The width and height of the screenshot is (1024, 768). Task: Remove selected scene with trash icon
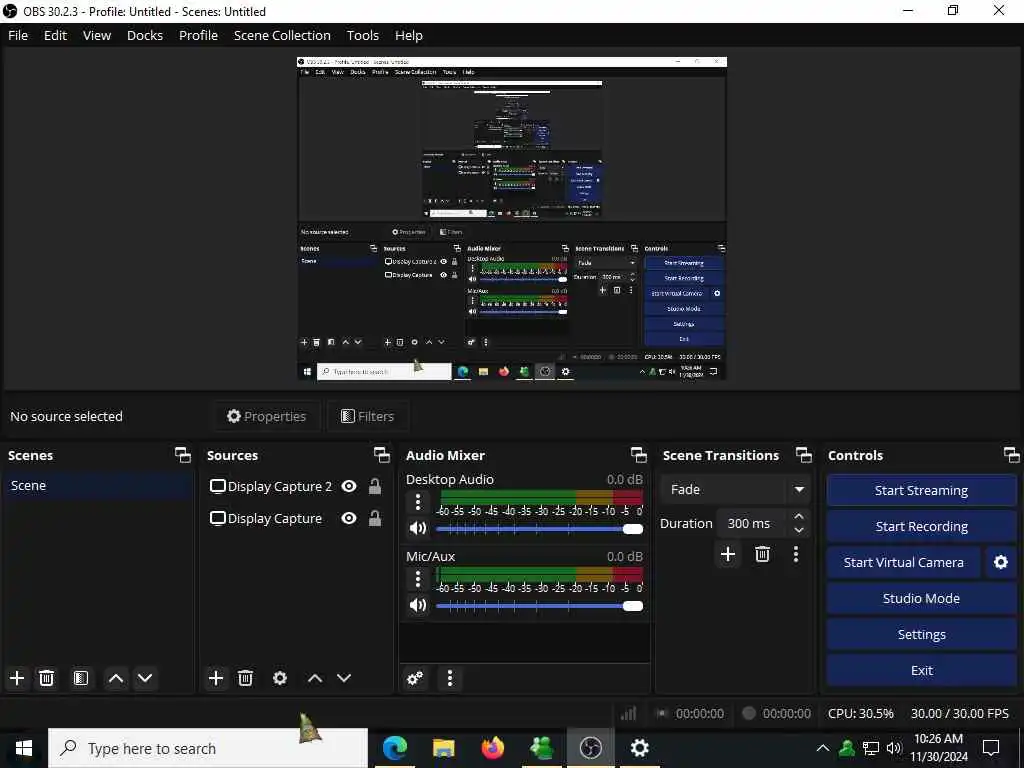(x=46, y=678)
